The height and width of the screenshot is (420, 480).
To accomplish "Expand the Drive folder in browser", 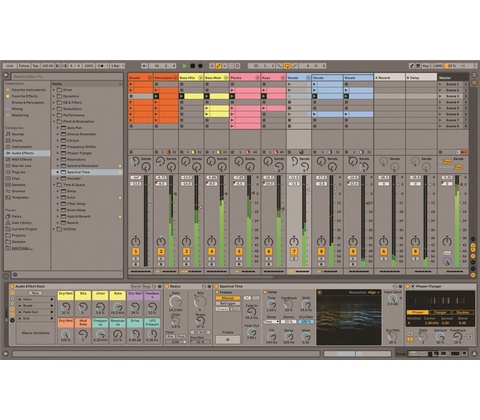I will pyautogui.click(x=54, y=90).
